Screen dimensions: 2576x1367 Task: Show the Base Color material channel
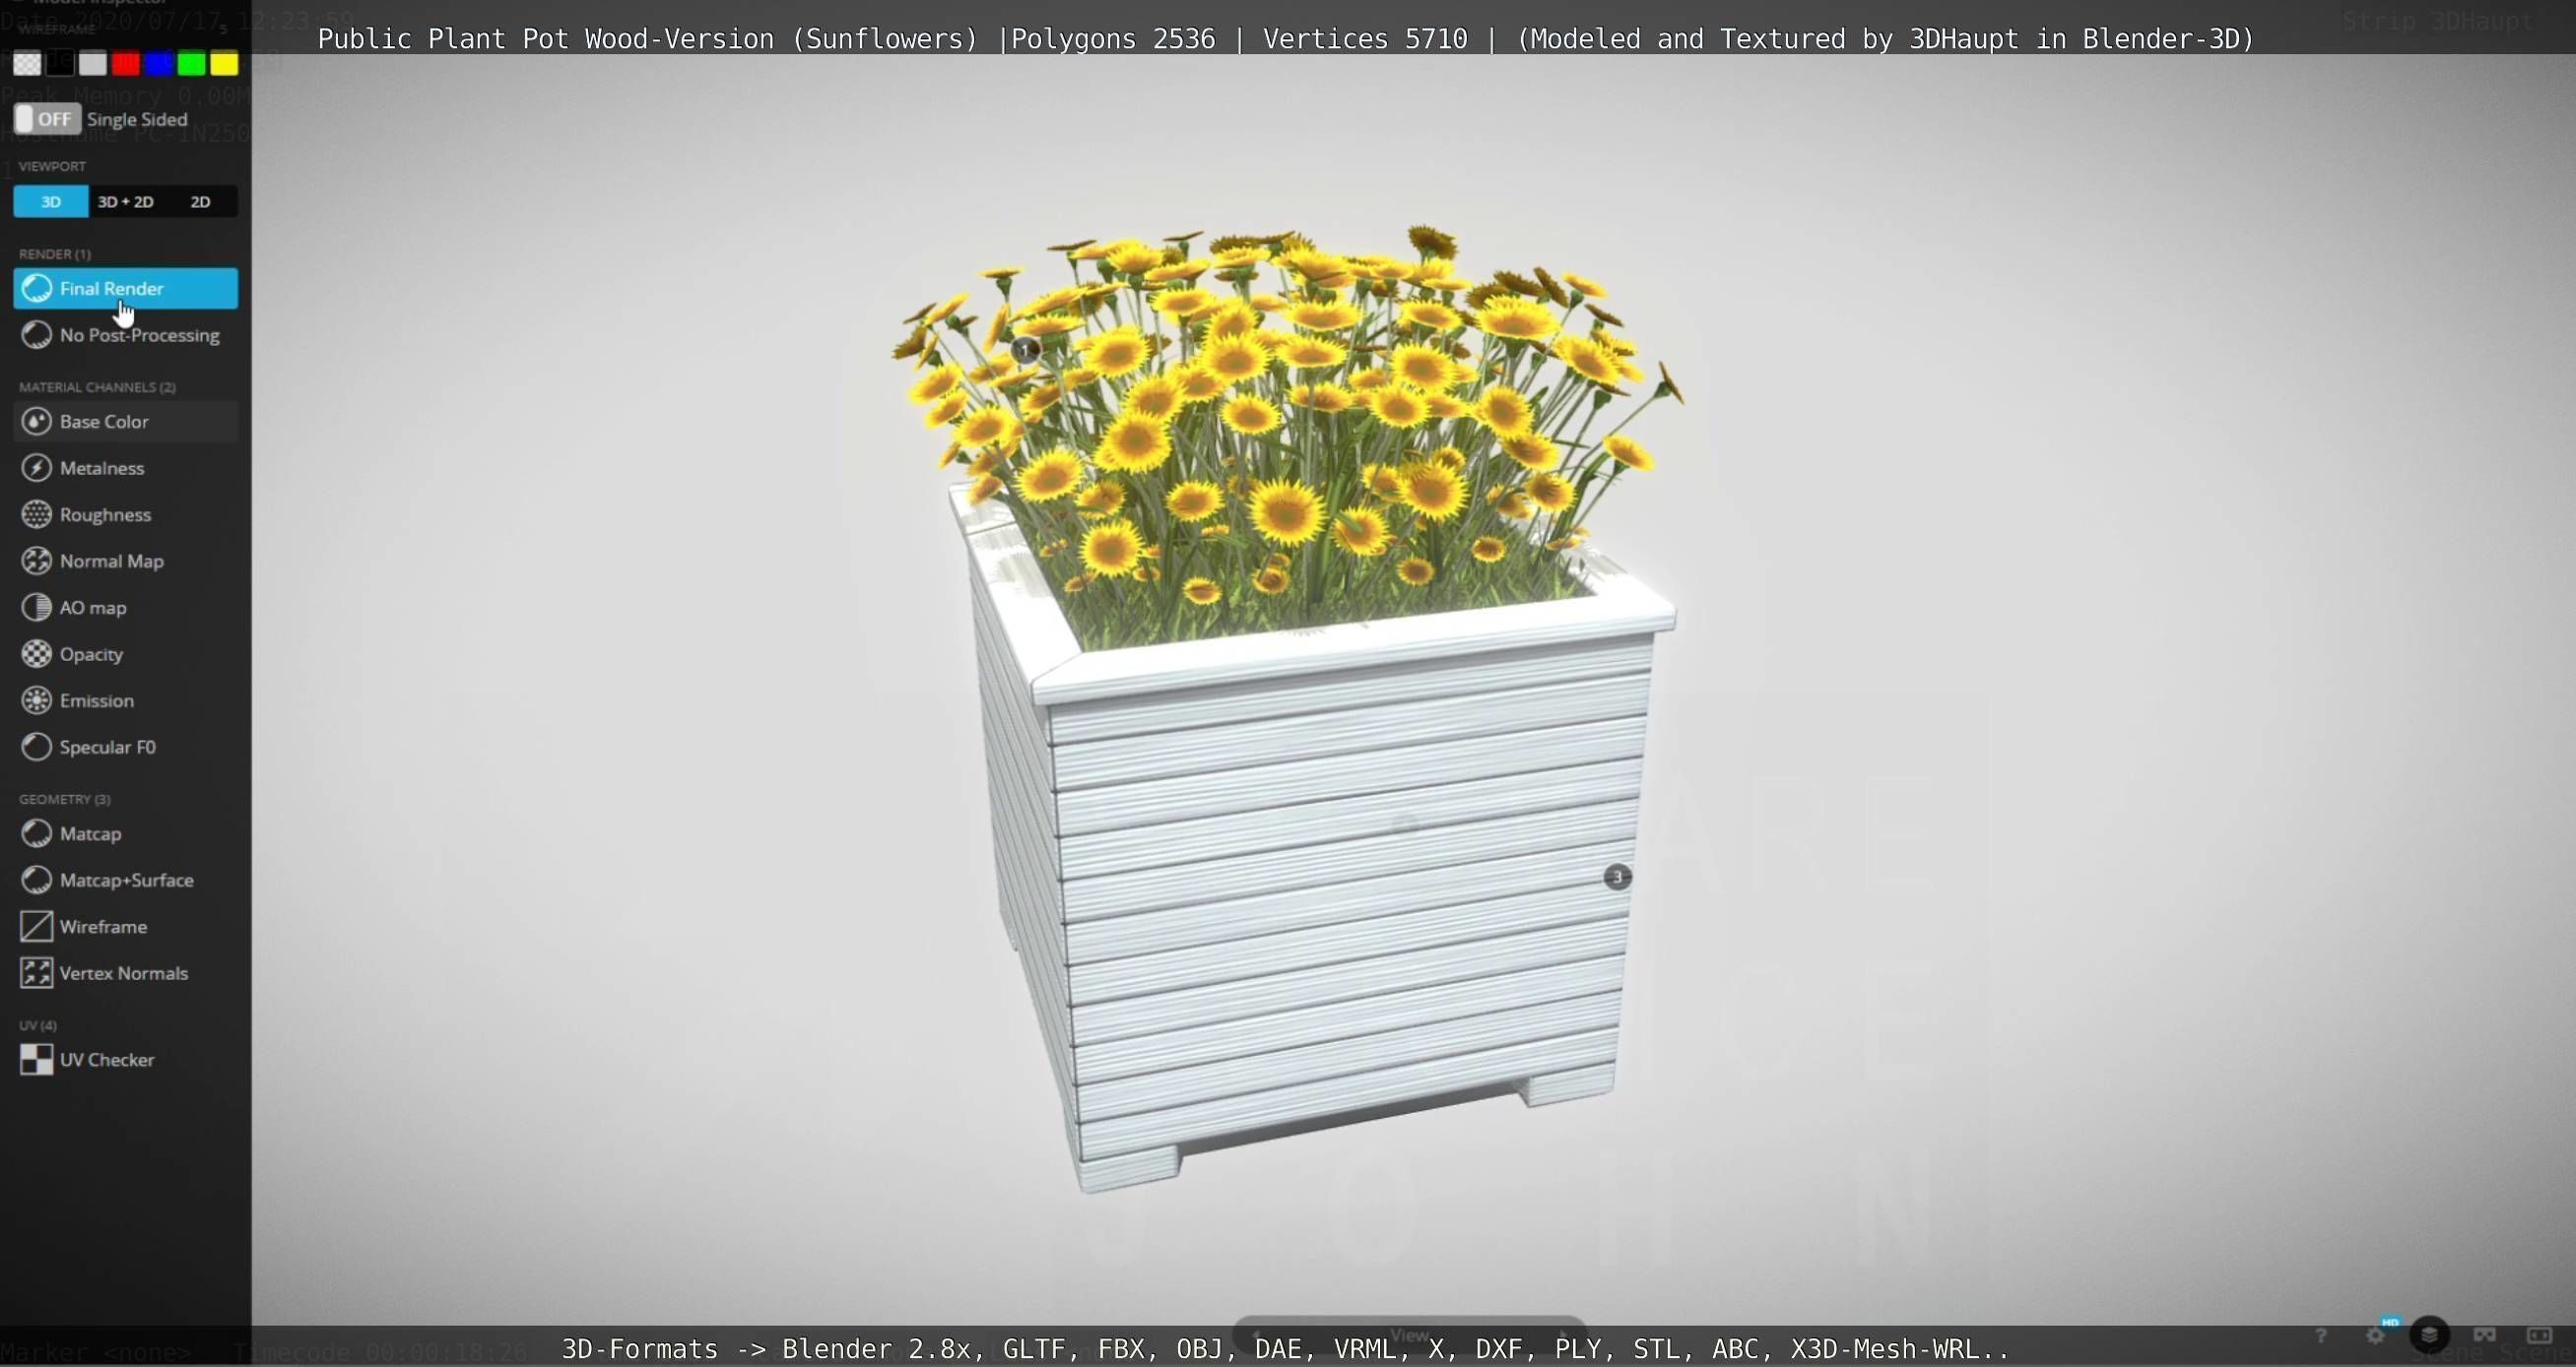pyautogui.click(x=126, y=421)
